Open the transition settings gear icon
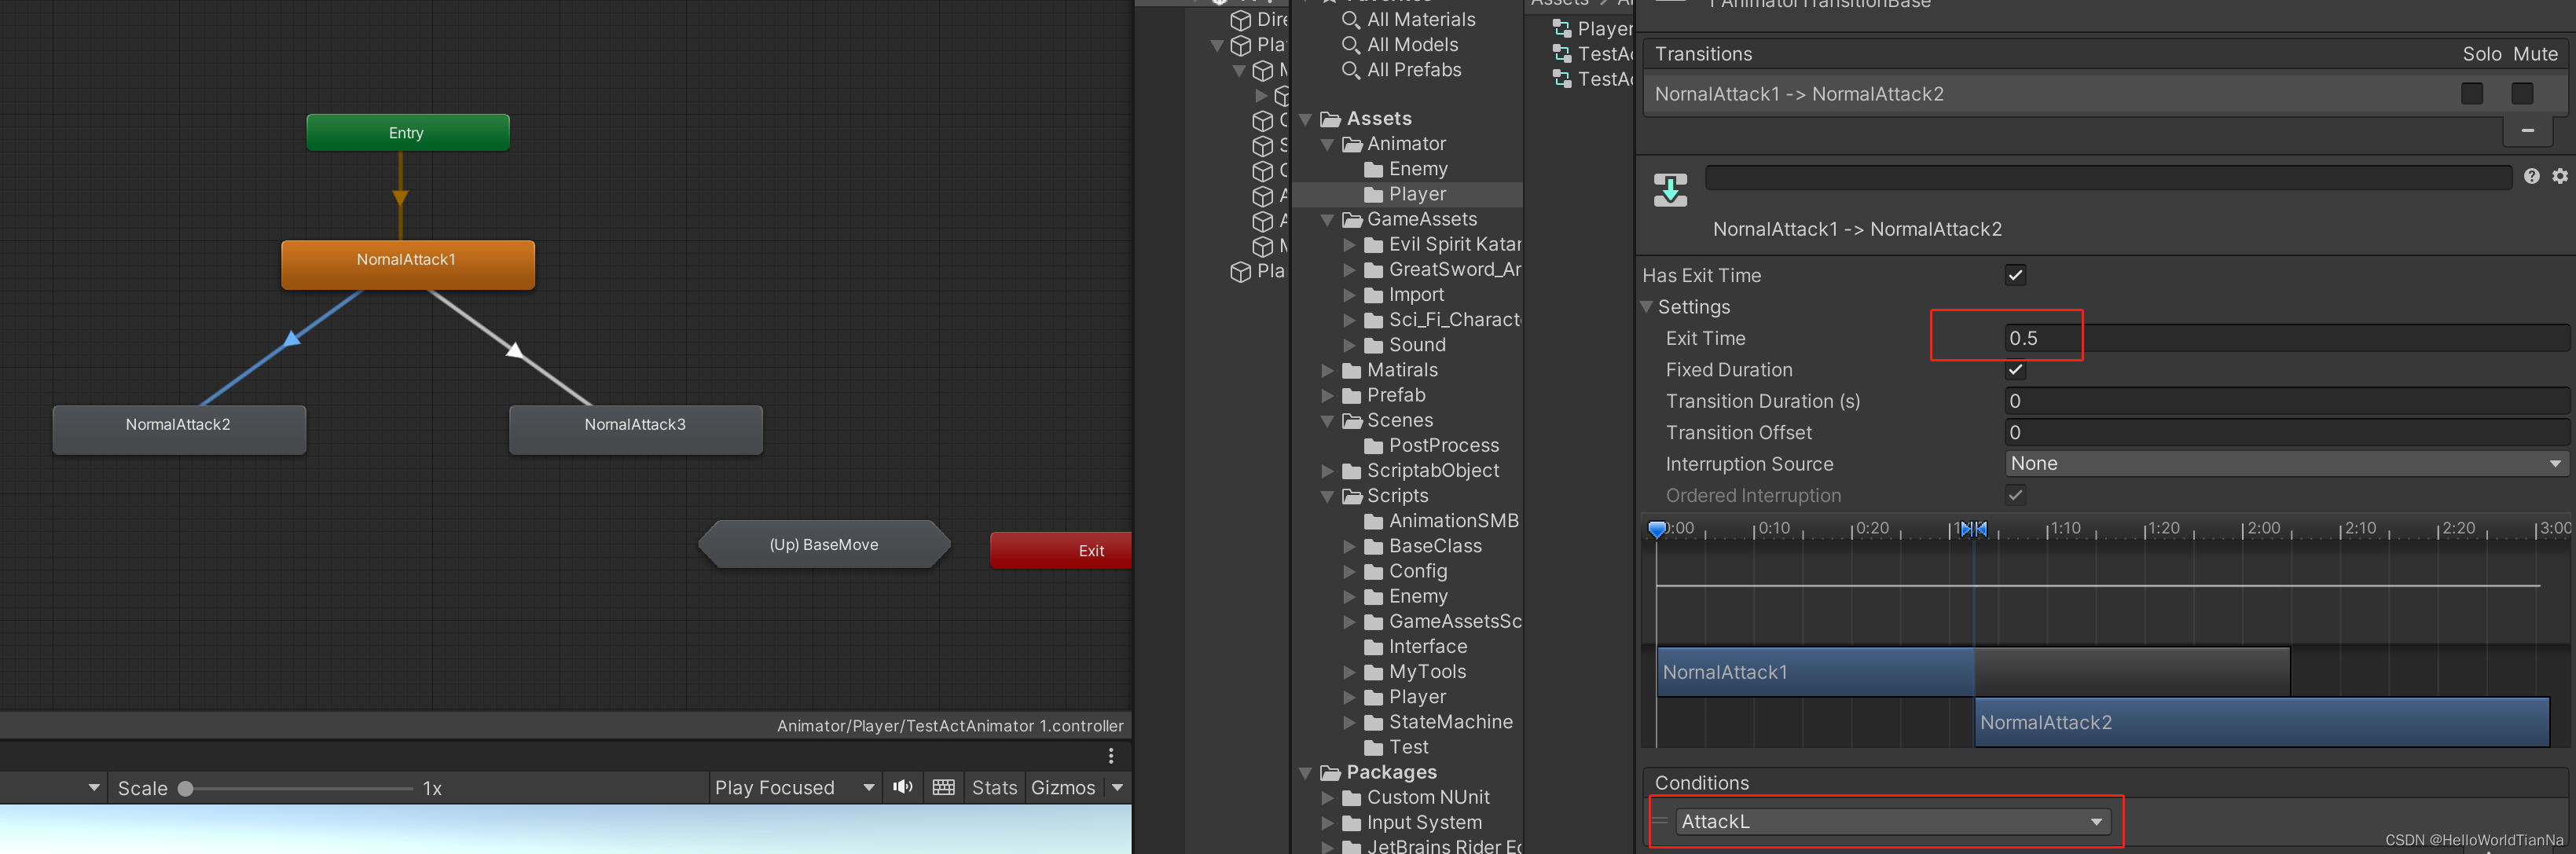The height and width of the screenshot is (854, 2576). [2559, 176]
